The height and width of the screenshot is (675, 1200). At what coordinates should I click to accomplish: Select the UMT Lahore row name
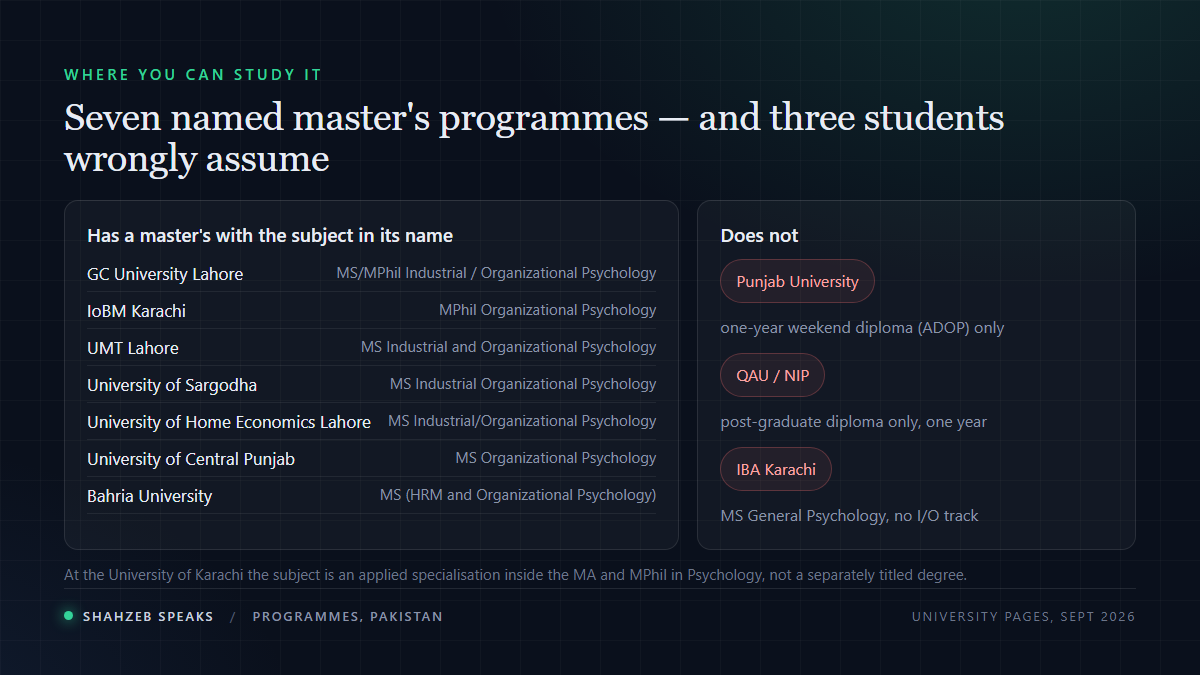tap(133, 348)
